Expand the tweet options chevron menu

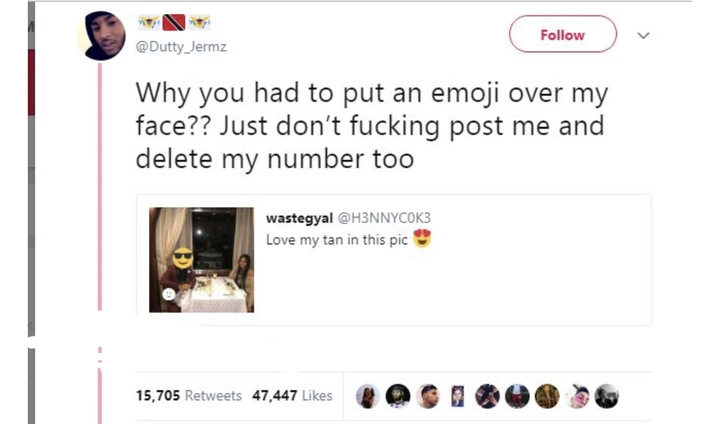pyautogui.click(x=644, y=36)
